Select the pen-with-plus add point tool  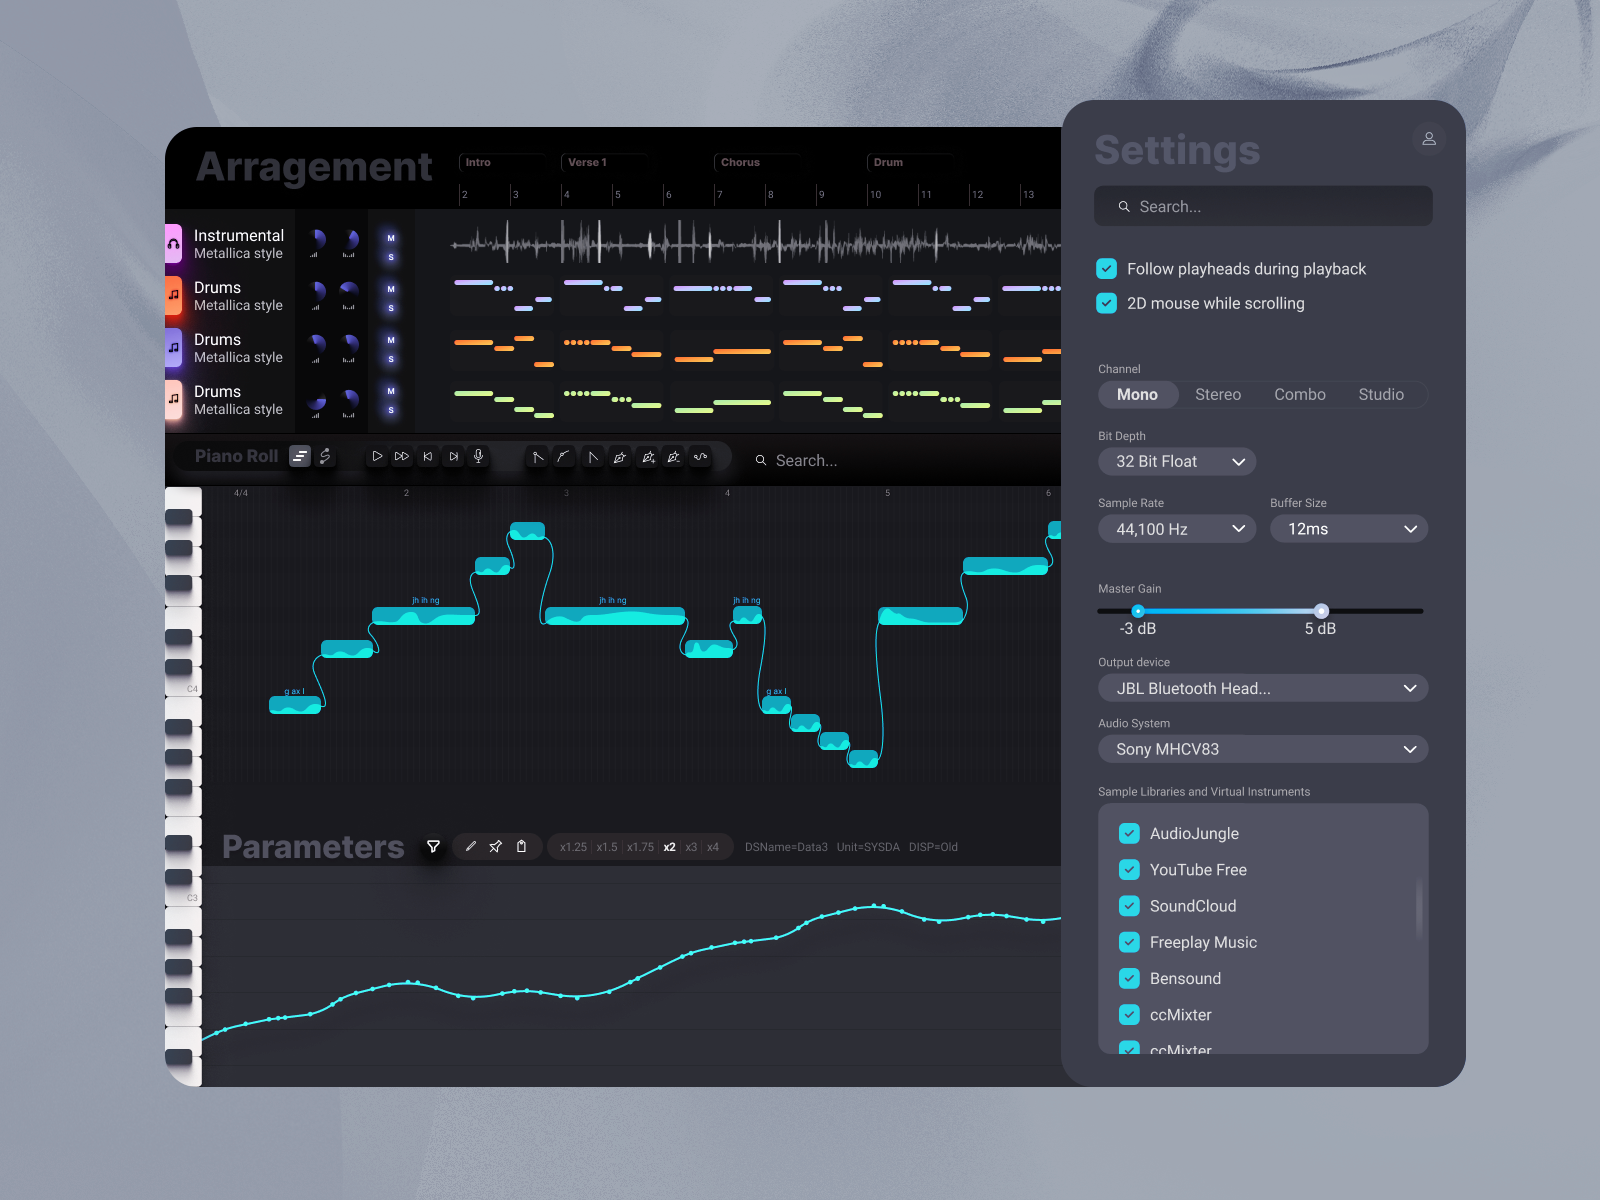pyautogui.click(x=648, y=457)
